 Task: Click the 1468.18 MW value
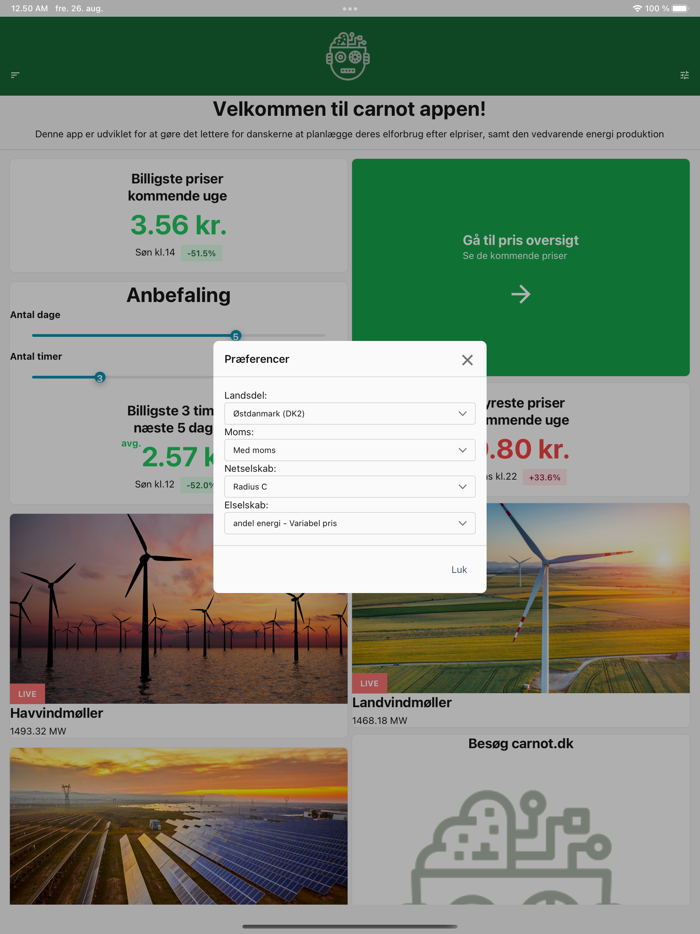[x=380, y=720]
